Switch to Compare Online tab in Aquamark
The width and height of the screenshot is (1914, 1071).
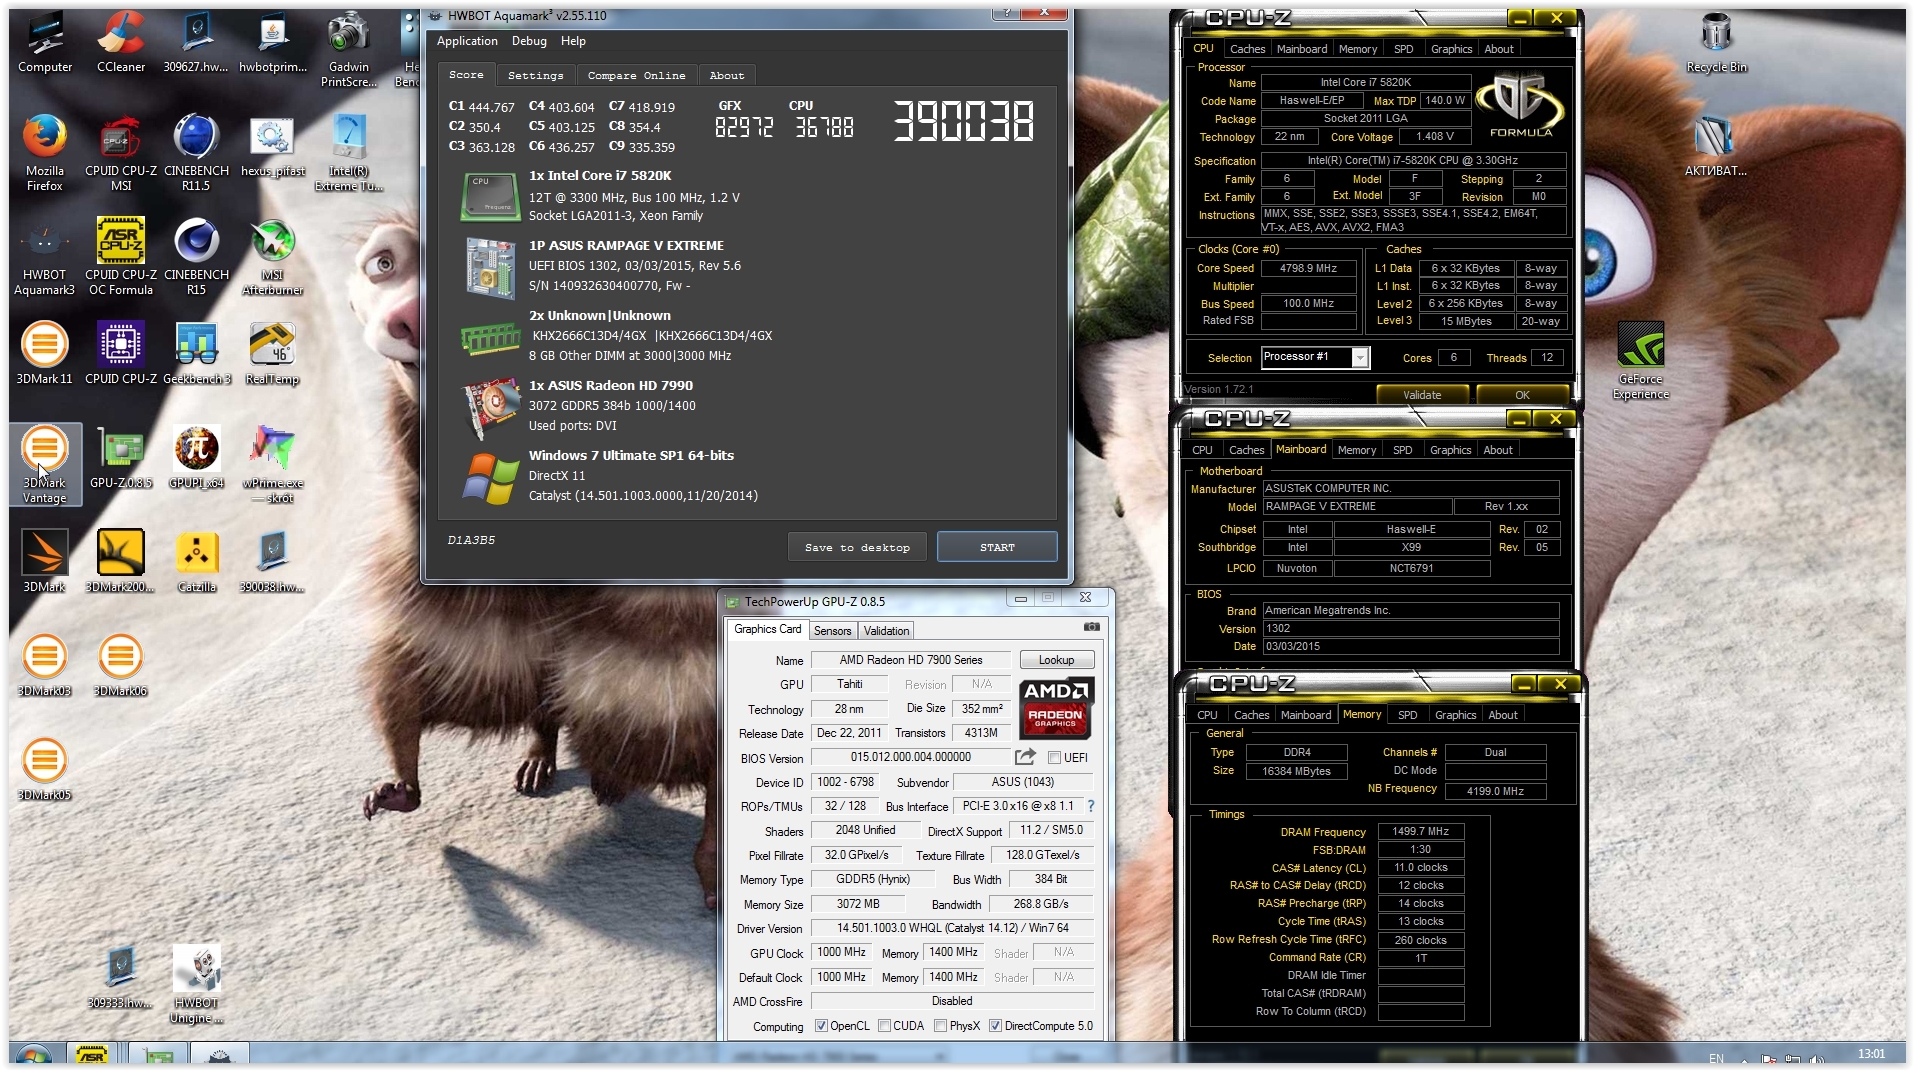[x=636, y=75]
